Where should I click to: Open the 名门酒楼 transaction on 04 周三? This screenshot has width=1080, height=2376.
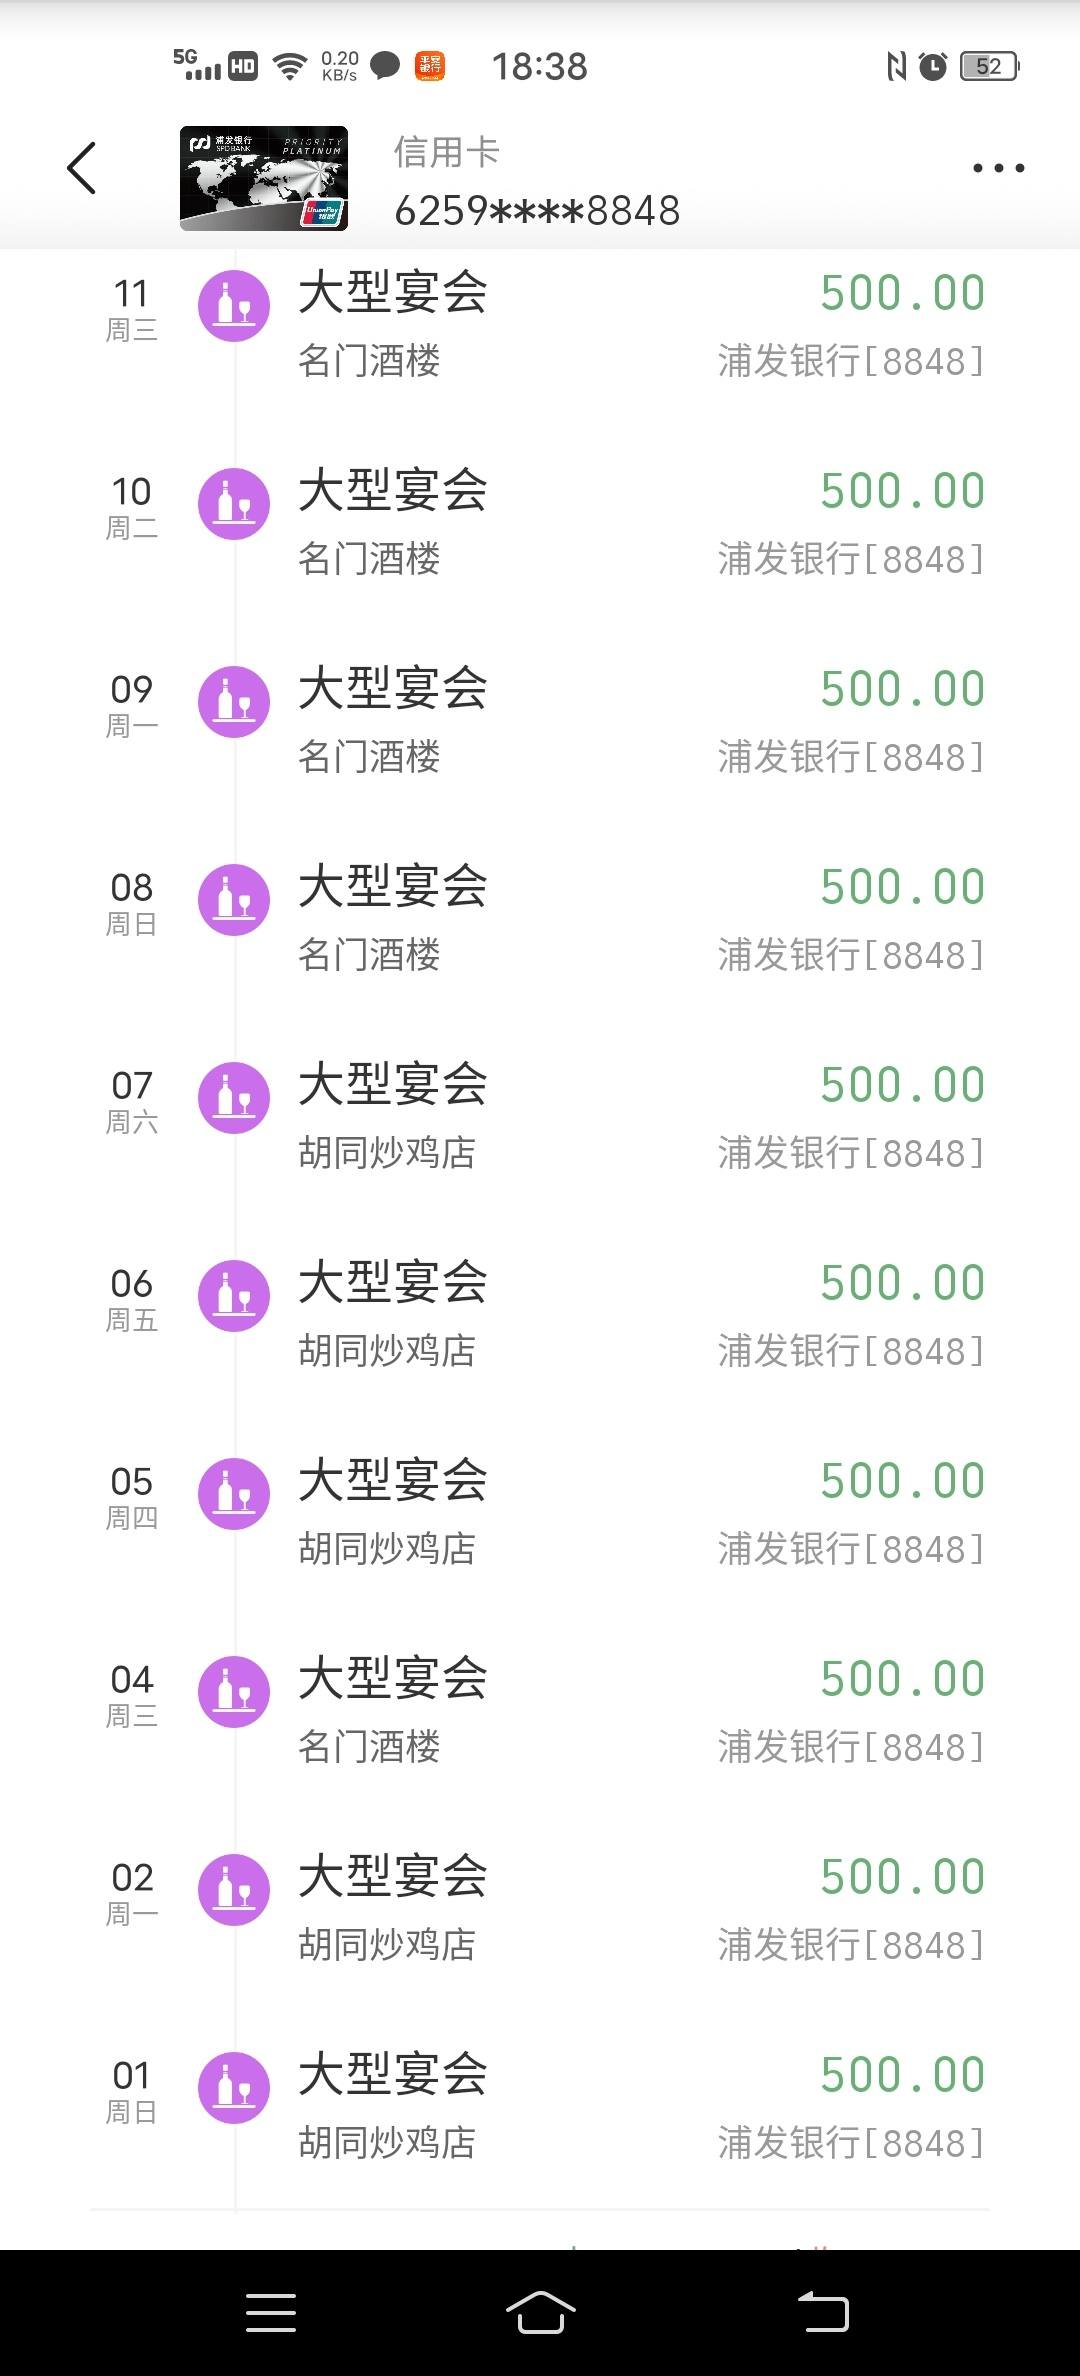(x=540, y=1712)
